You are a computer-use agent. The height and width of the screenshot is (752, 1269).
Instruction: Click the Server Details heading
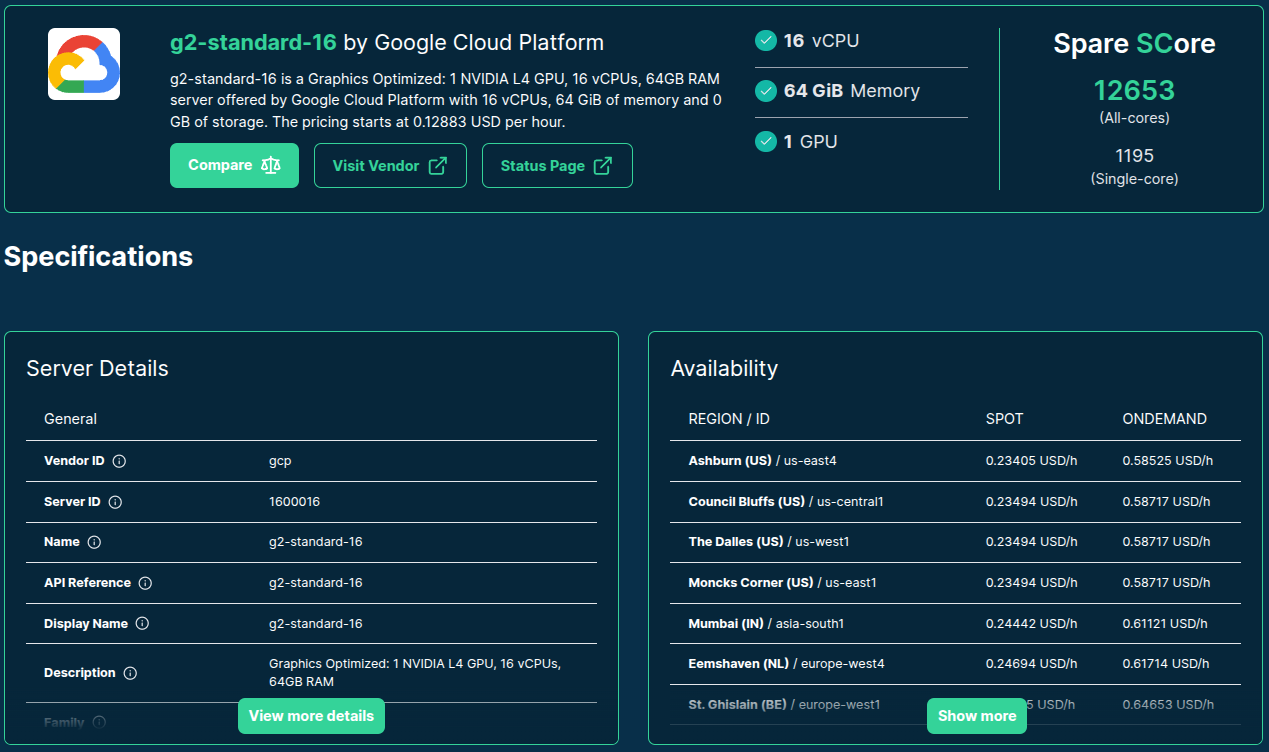(97, 369)
